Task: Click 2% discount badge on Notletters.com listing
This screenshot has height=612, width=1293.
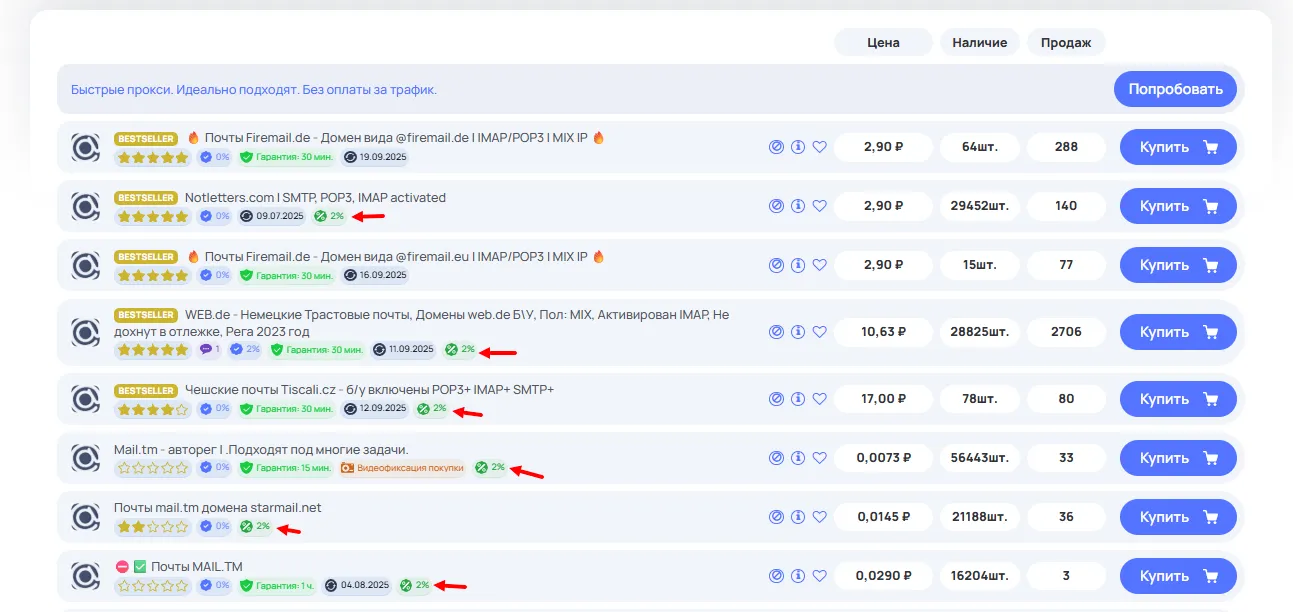Action: (x=329, y=216)
